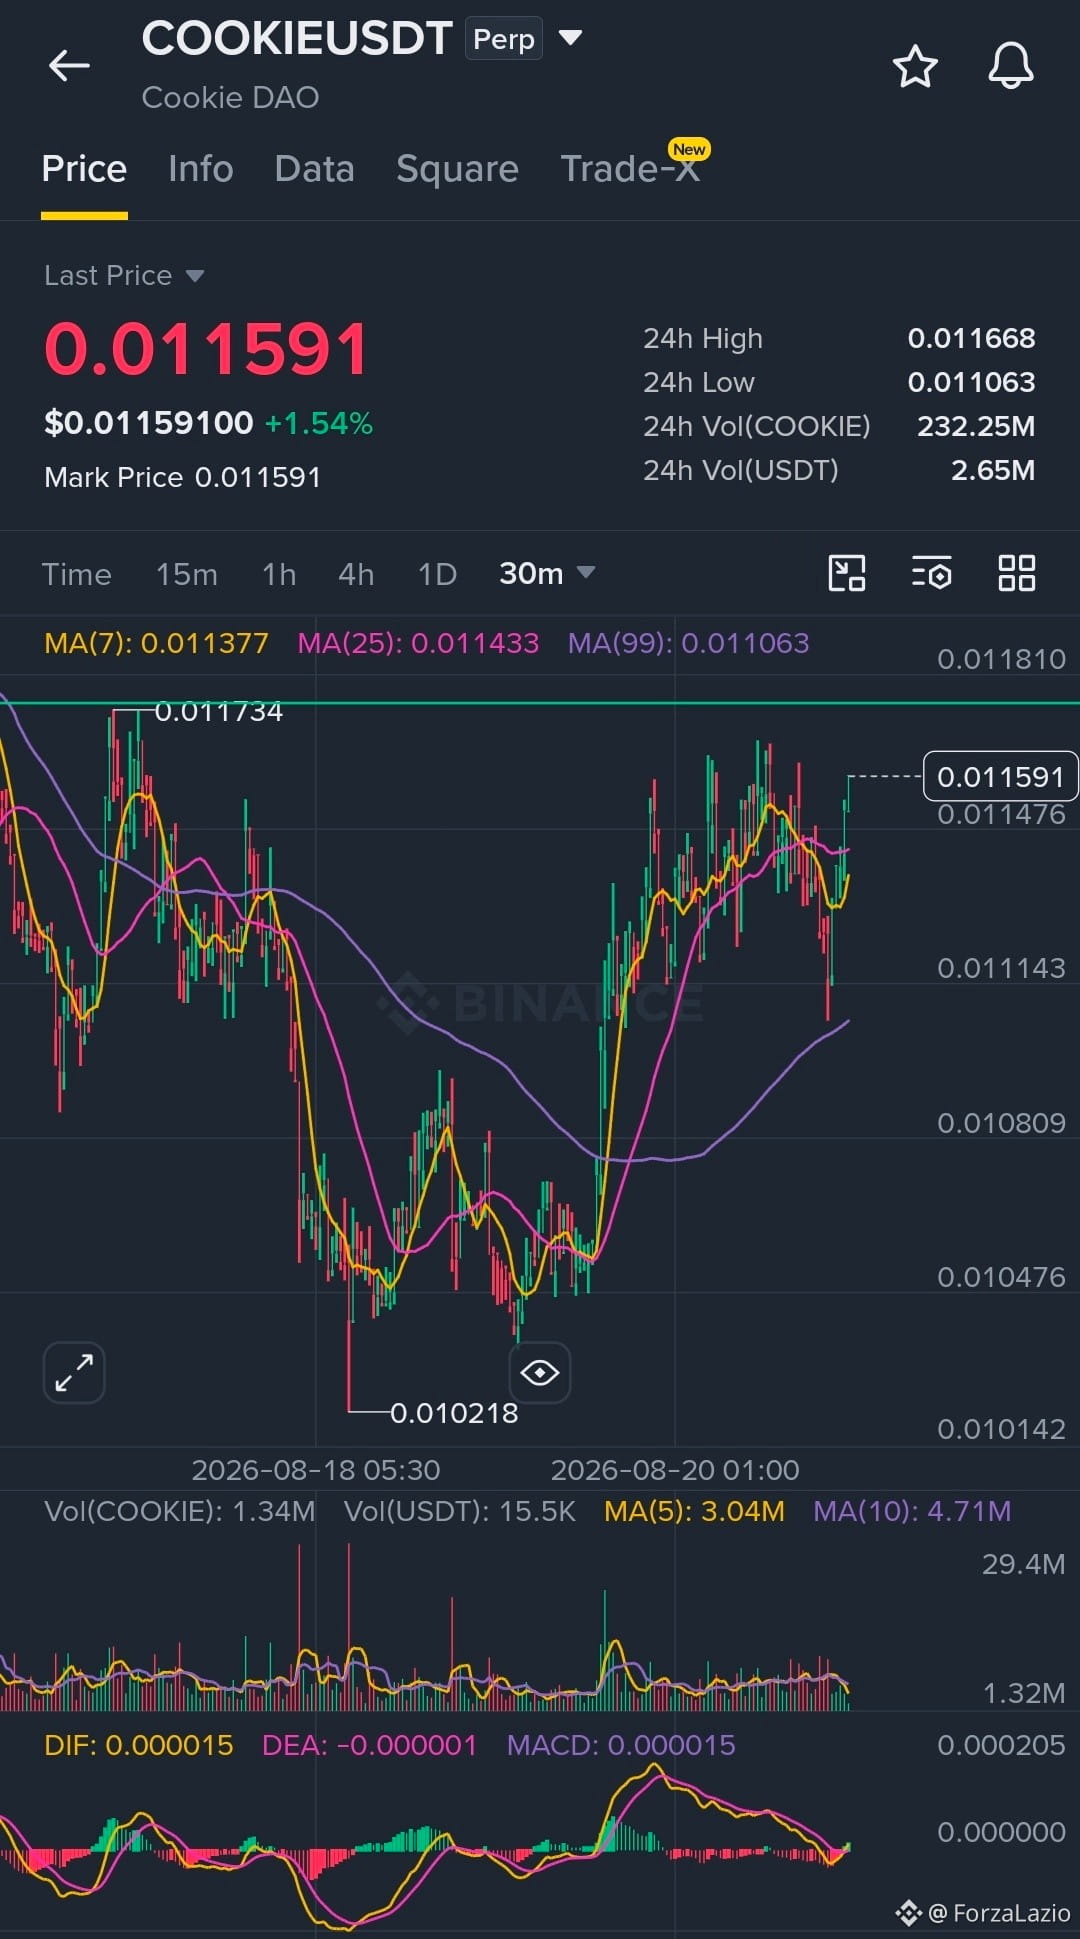Viewport: 1080px width, 1939px height.
Task: Select the 4h chart interval
Action: point(356,574)
